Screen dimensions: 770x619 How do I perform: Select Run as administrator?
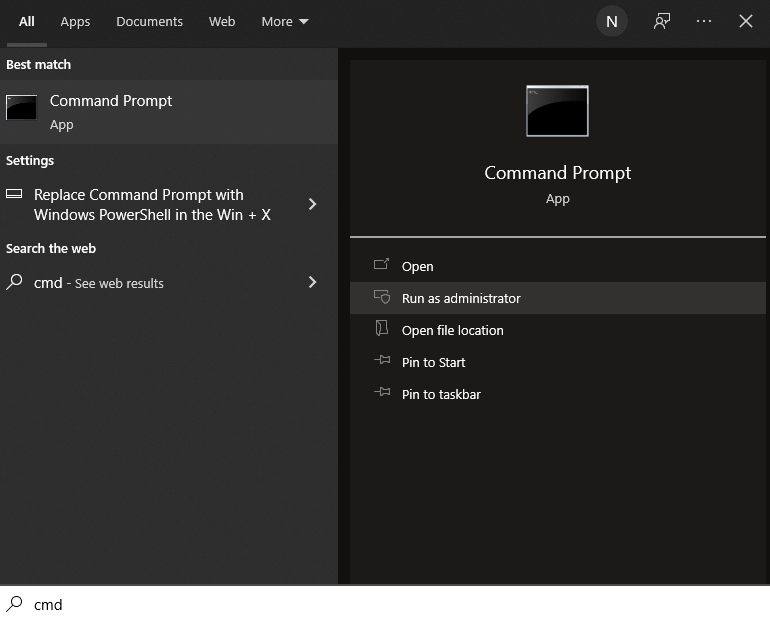click(x=461, y=298)
